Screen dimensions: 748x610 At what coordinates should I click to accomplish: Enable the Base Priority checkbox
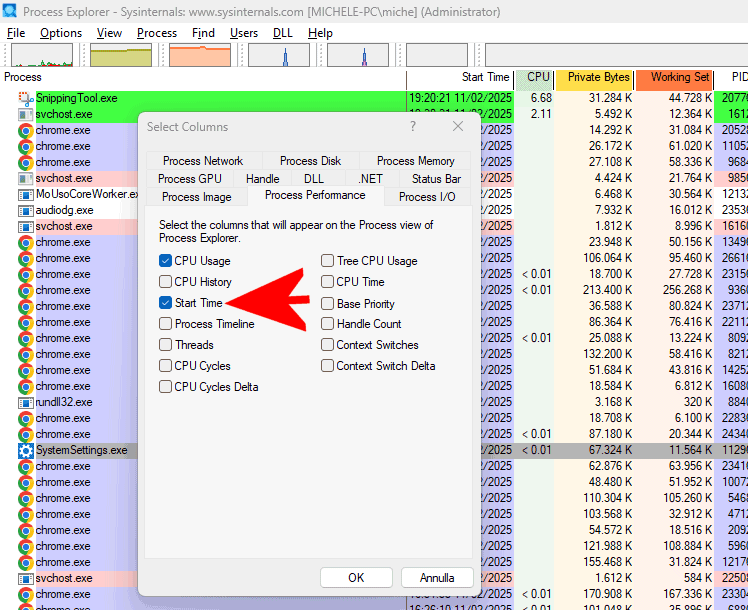[327, 303]
